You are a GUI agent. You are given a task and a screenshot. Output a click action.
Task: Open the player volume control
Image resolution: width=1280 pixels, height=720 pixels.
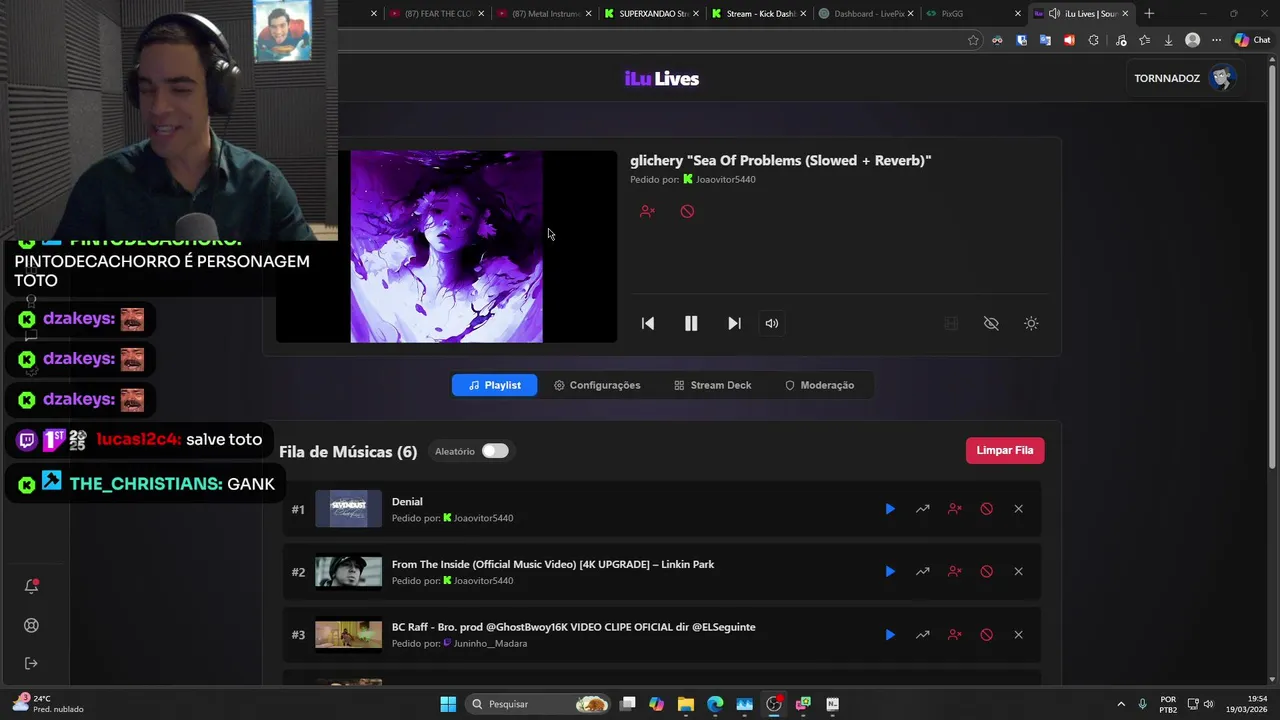(771, 323)
